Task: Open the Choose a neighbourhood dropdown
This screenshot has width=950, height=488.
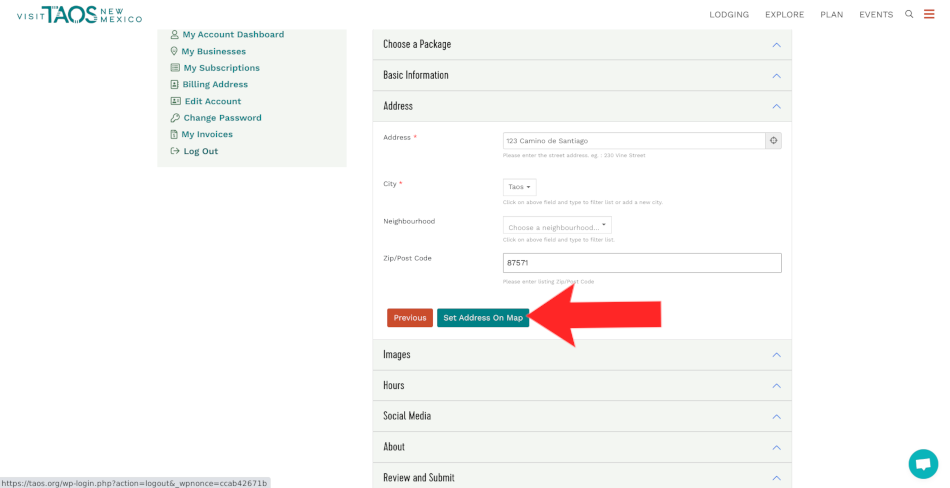Action: 557,227
